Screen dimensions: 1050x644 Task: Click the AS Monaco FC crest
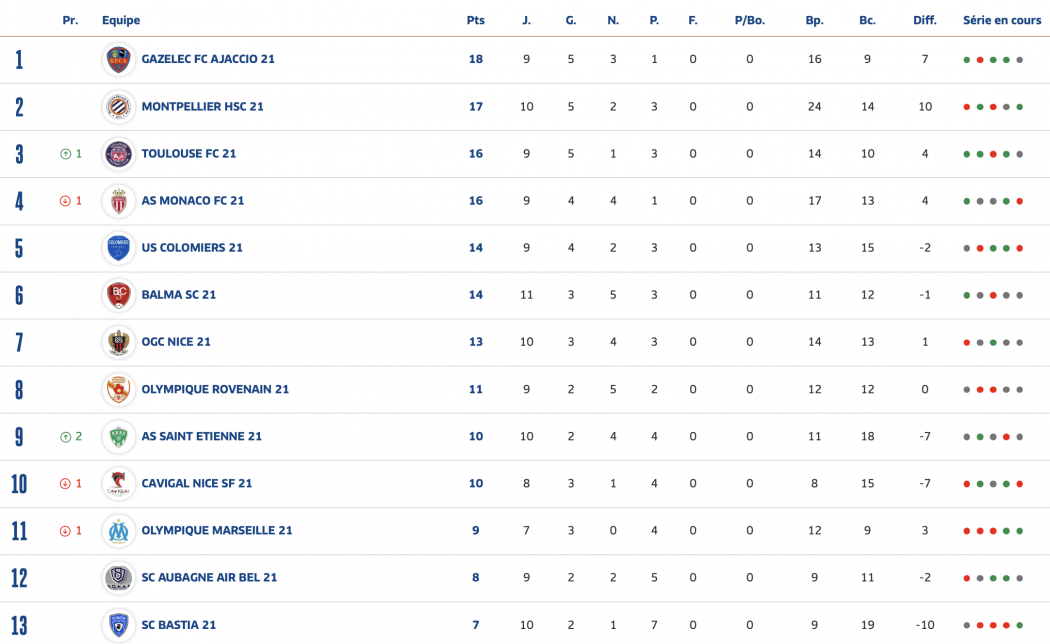(x=119, y=201)
